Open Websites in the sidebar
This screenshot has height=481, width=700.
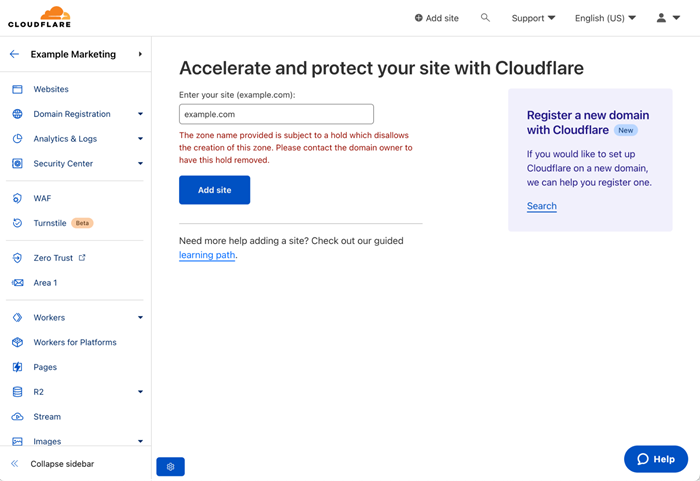click(51, 89)
